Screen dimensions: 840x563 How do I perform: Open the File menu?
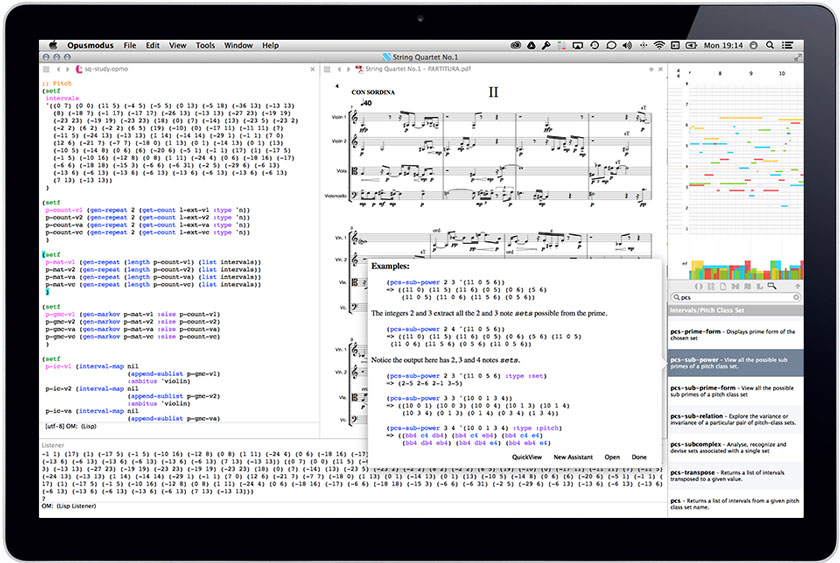coord(130,46)
